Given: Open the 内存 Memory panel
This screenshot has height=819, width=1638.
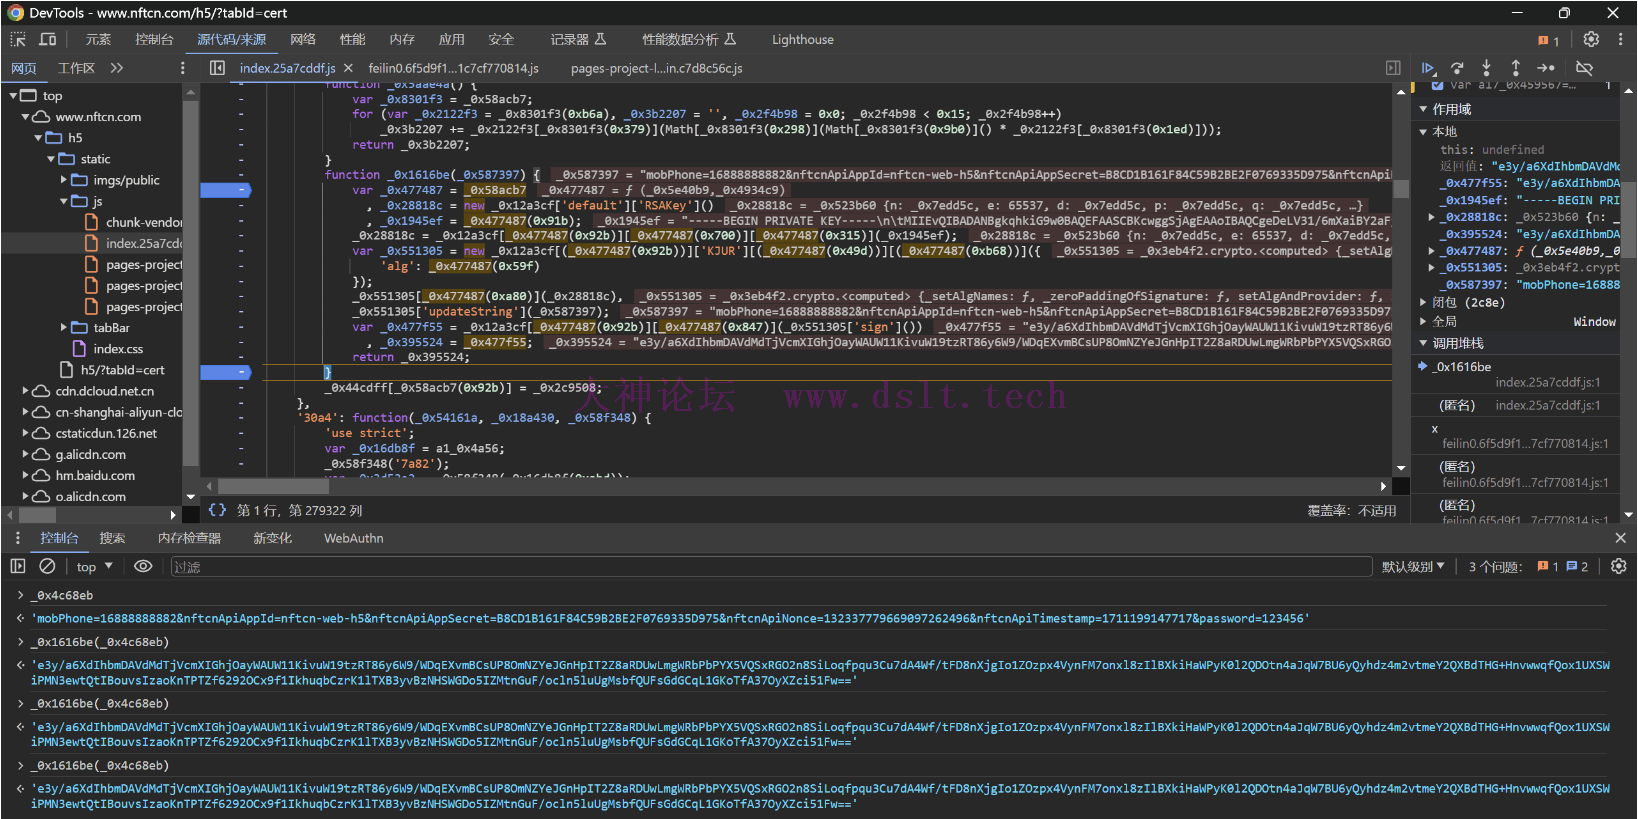Looking at the screenshot, I should [x=402, y=39].
